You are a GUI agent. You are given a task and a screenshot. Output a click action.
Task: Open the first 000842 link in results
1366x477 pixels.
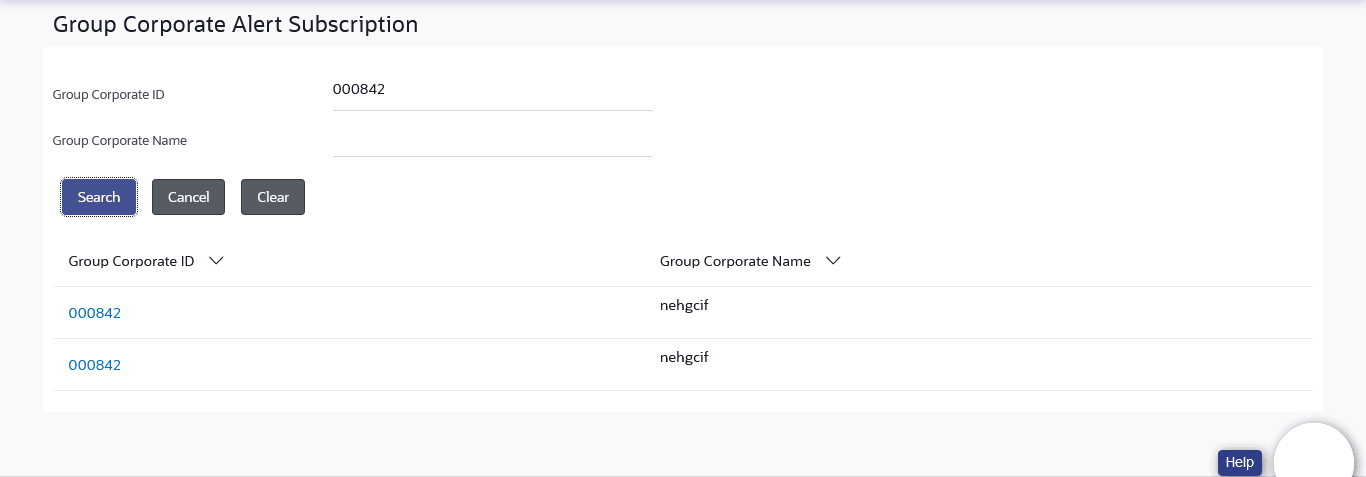click(x=94, y=313)
